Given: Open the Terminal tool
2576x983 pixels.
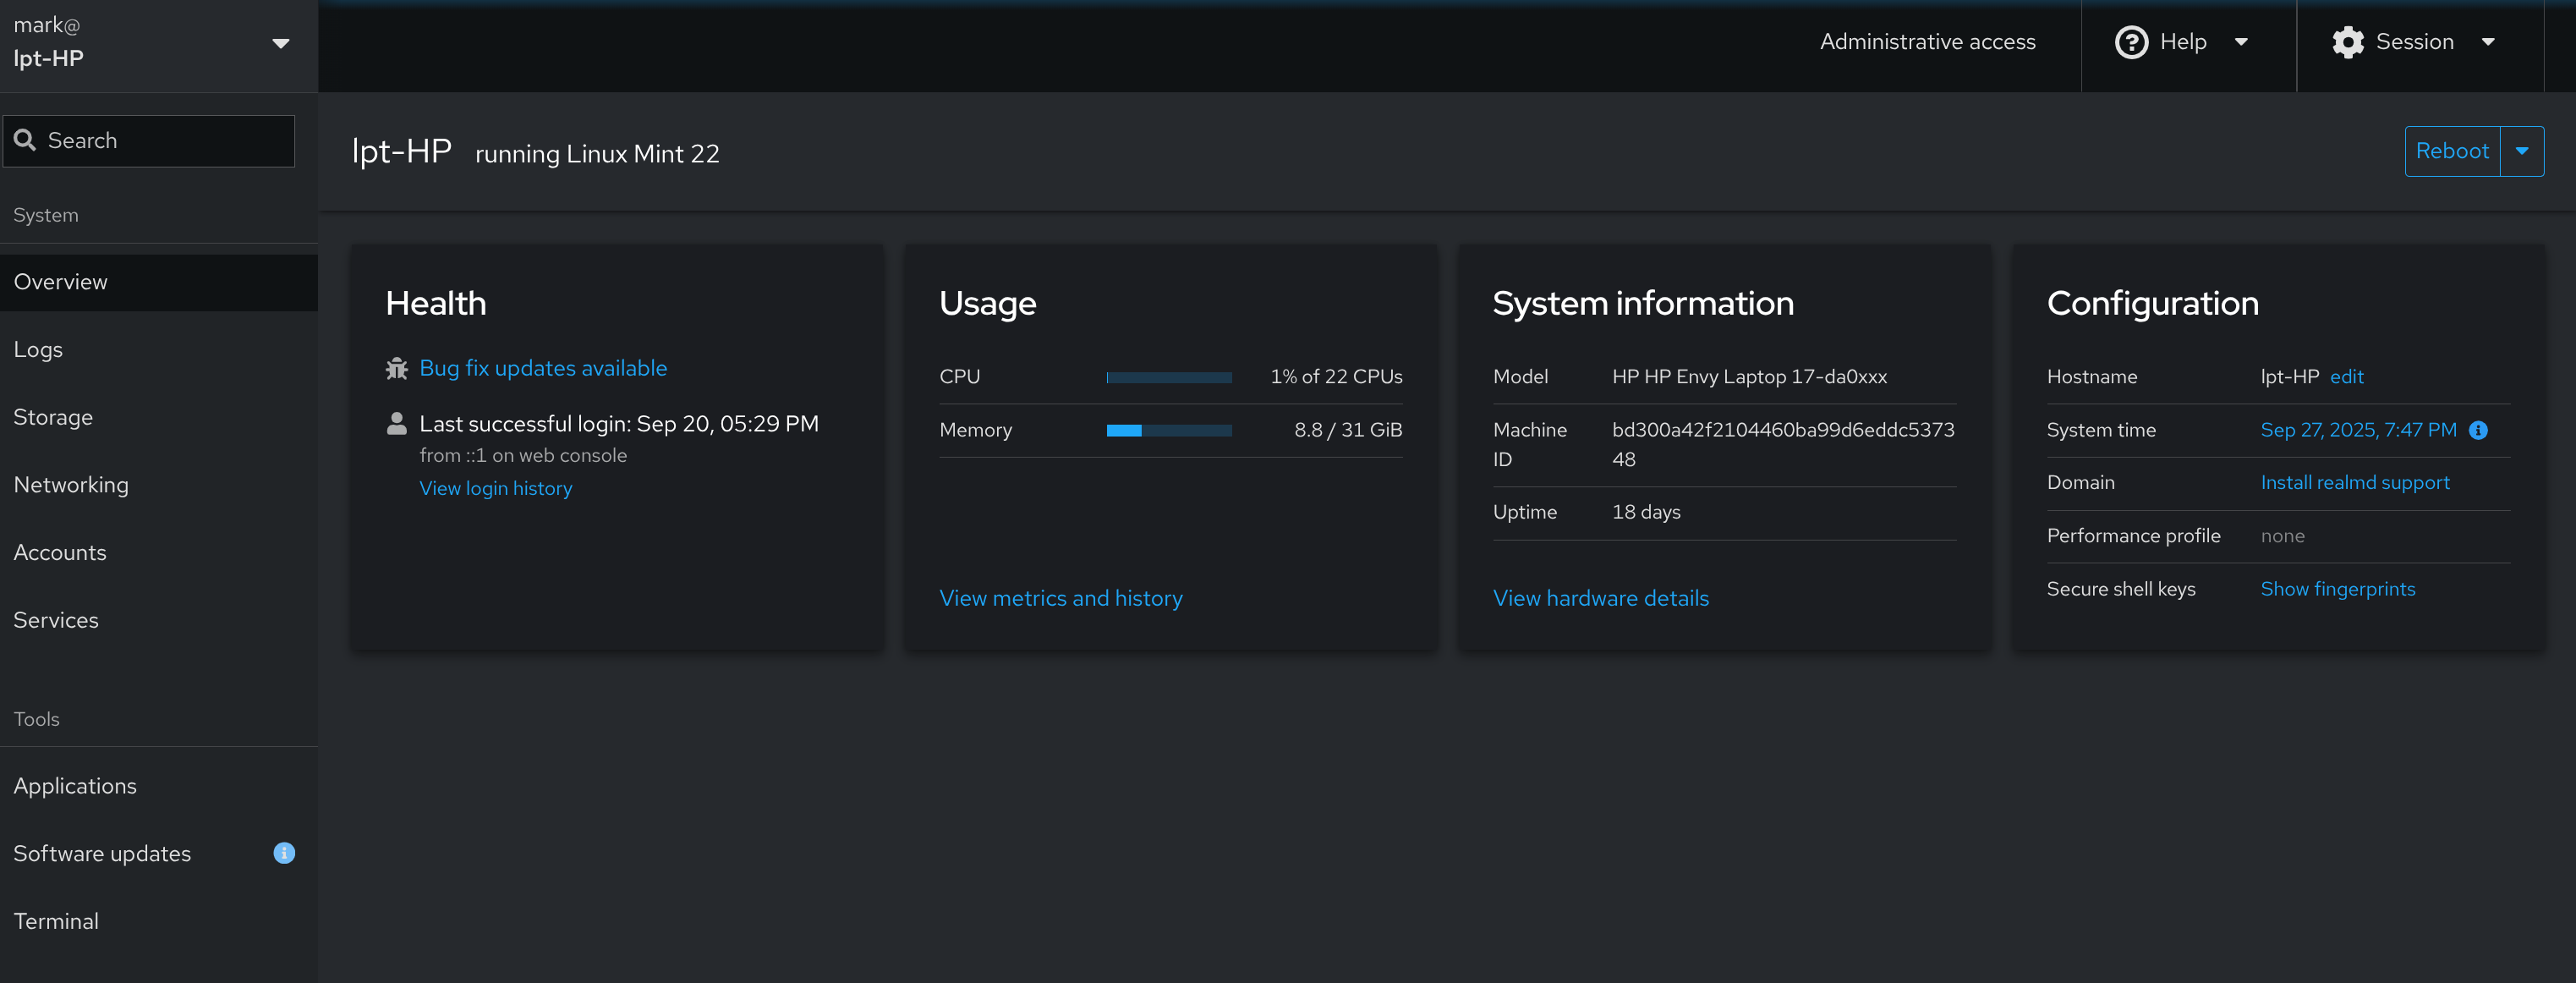Looking at the screenshot, I should (56, 921).
